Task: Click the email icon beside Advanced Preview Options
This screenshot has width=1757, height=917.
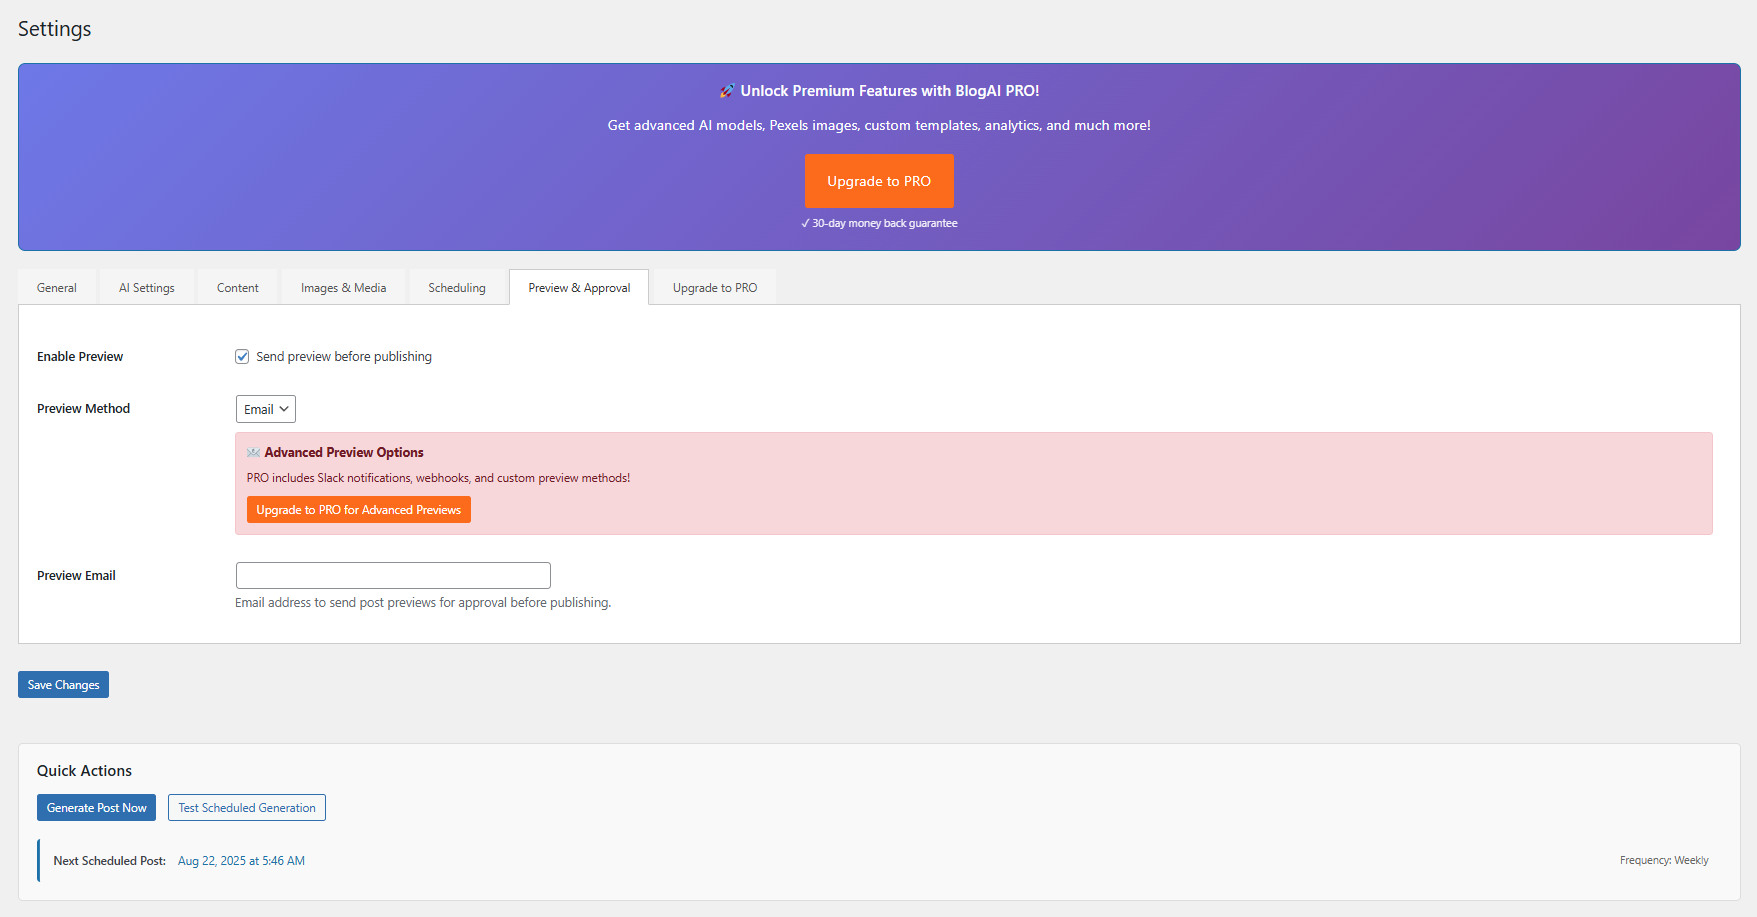Action: coord(256,452)
